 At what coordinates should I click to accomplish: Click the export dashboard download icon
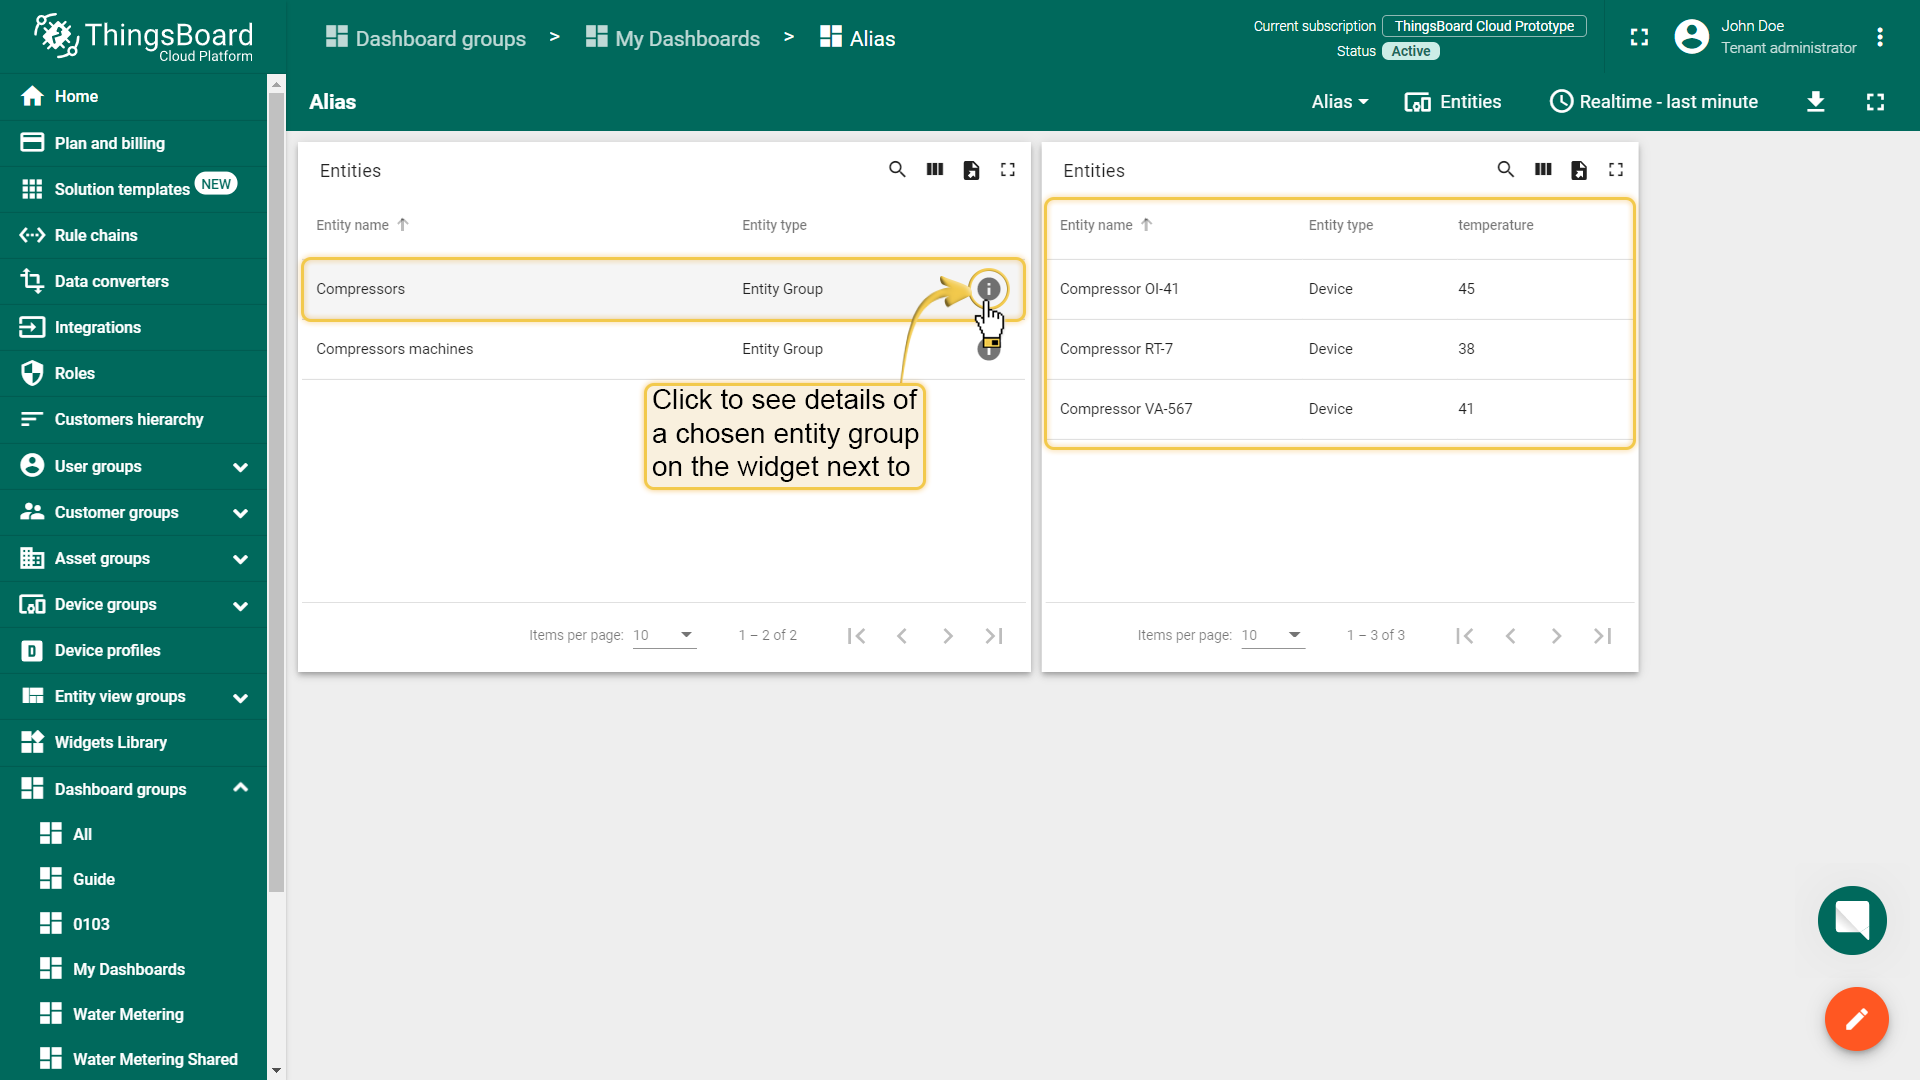click(1816, 102)
